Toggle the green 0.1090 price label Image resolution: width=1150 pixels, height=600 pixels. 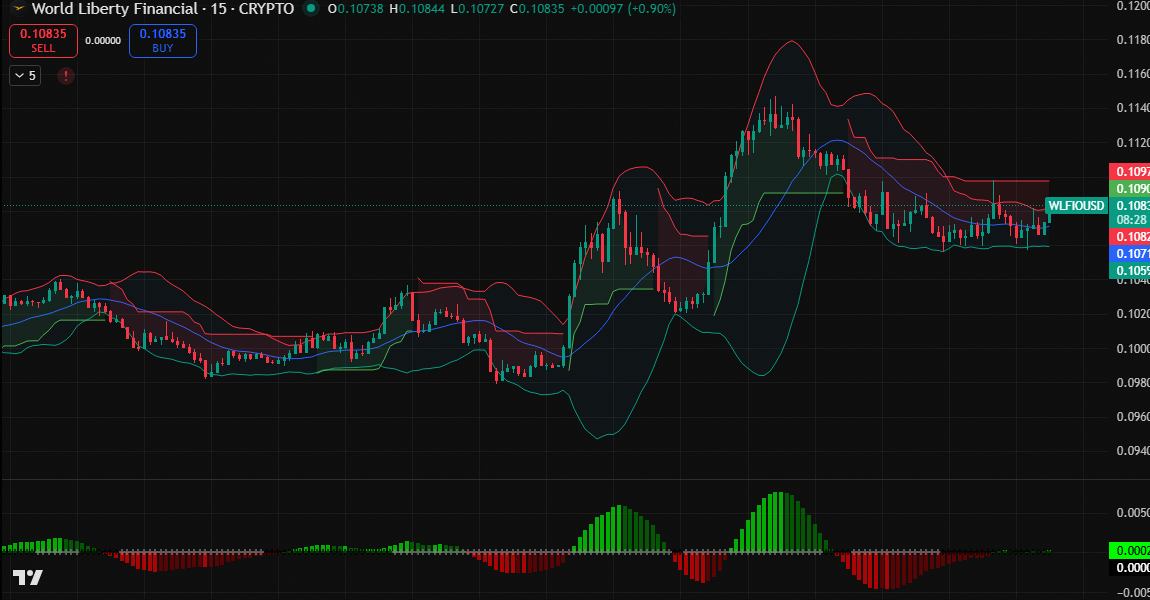coord(1131,187)
